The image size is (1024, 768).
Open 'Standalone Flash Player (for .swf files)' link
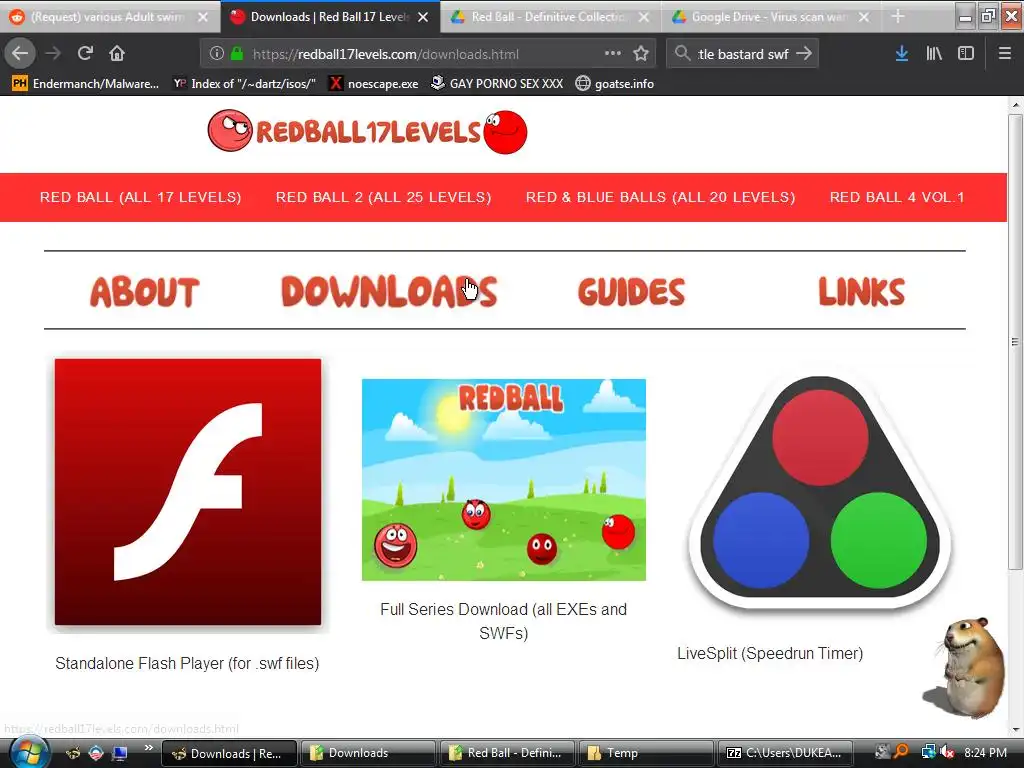(187, 664)
